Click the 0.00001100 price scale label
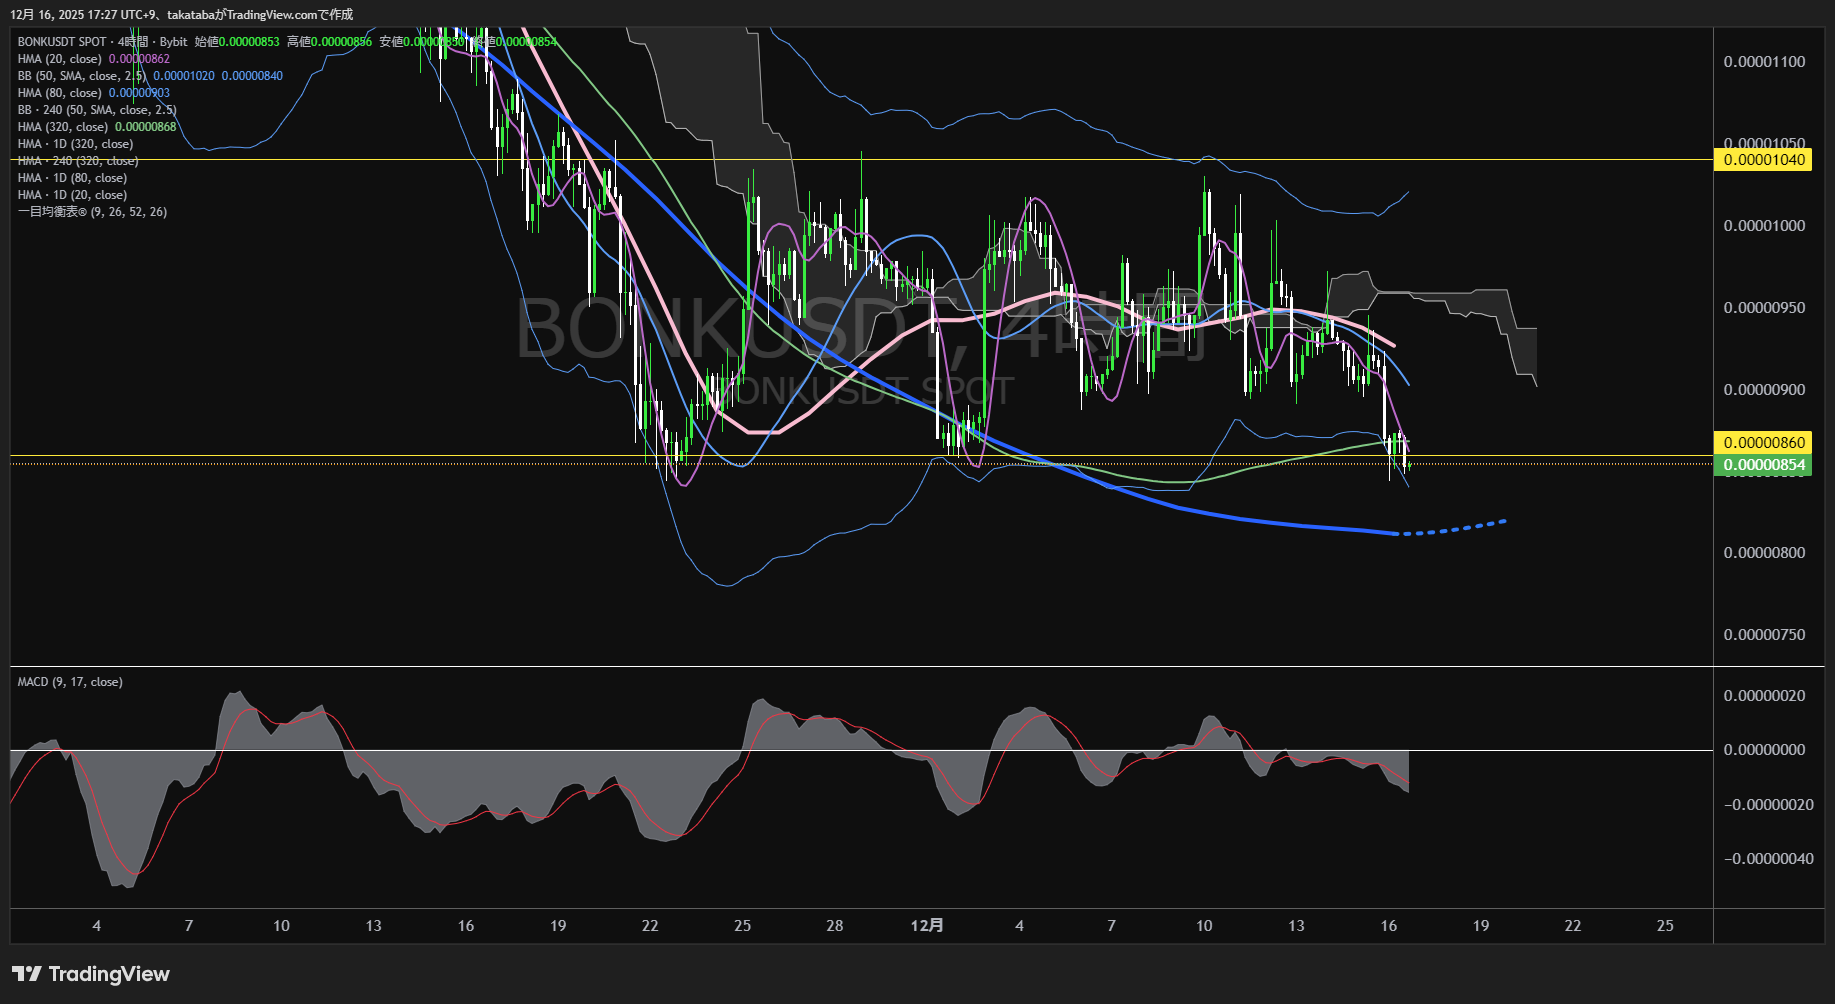Screen dimensions: 1835x1004 (1764, 62)
